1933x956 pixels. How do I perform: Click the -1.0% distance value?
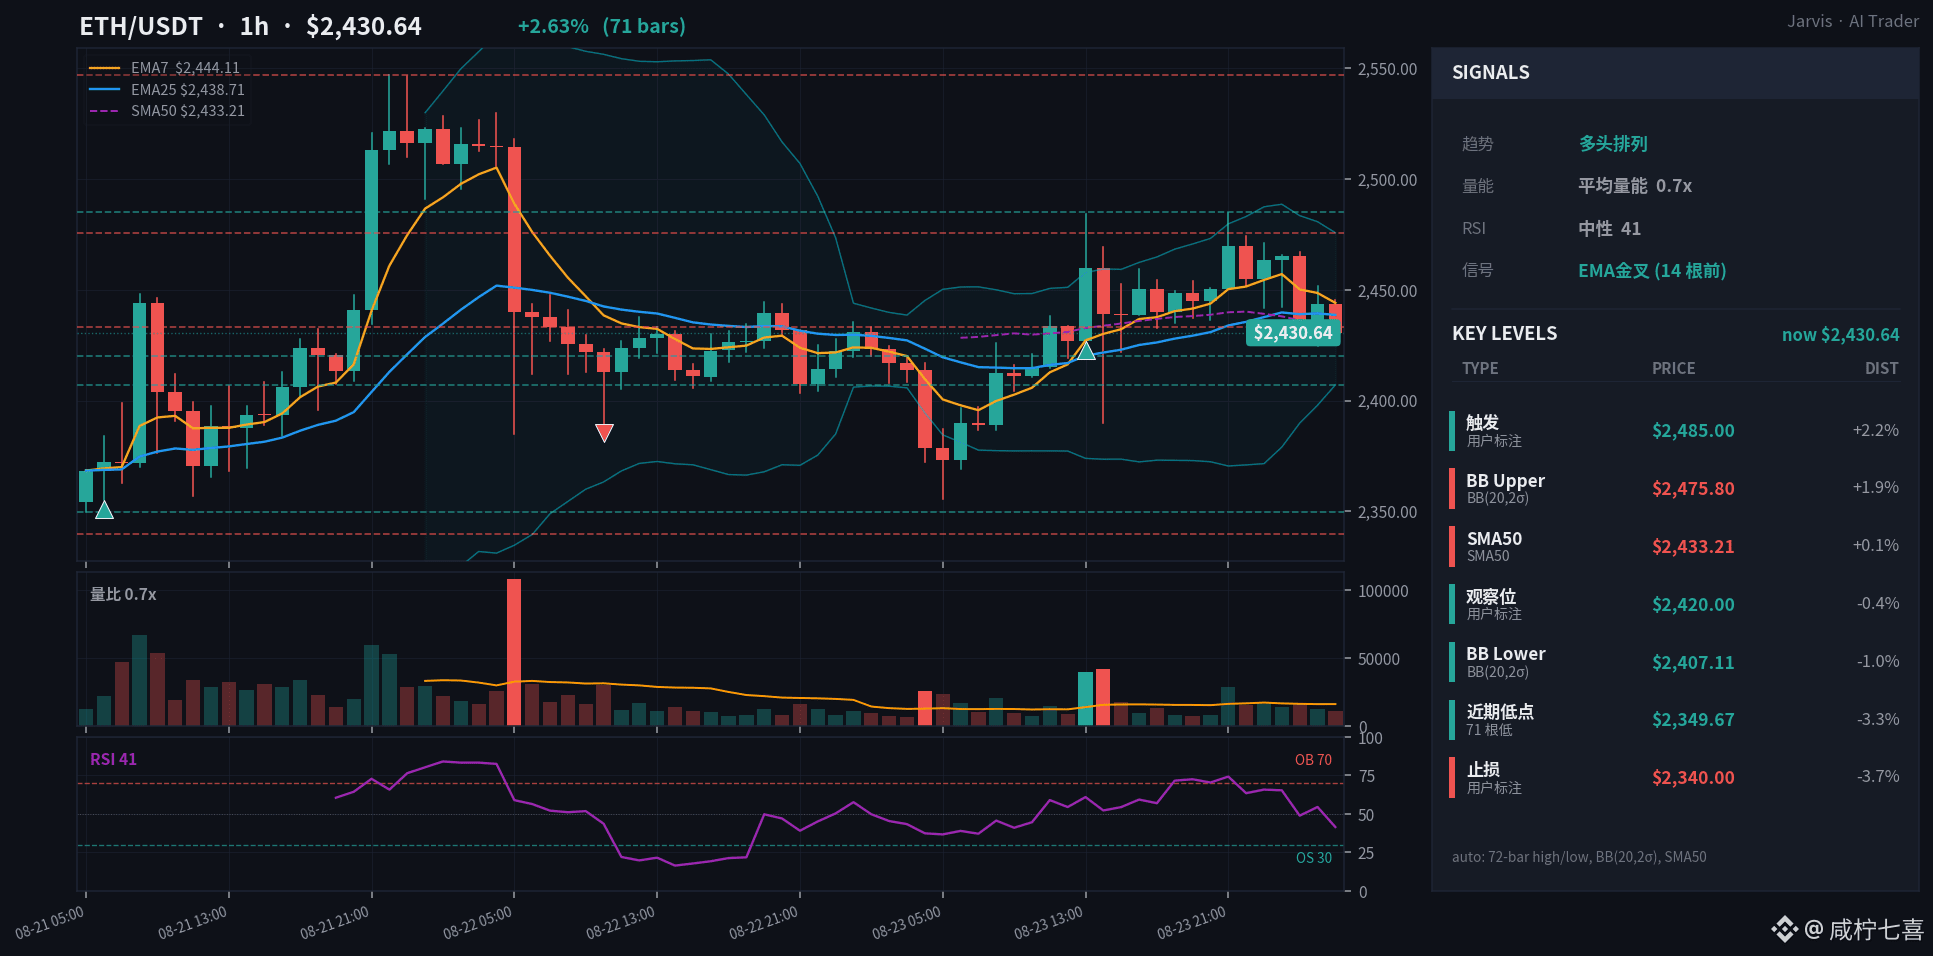[1877, 661]
